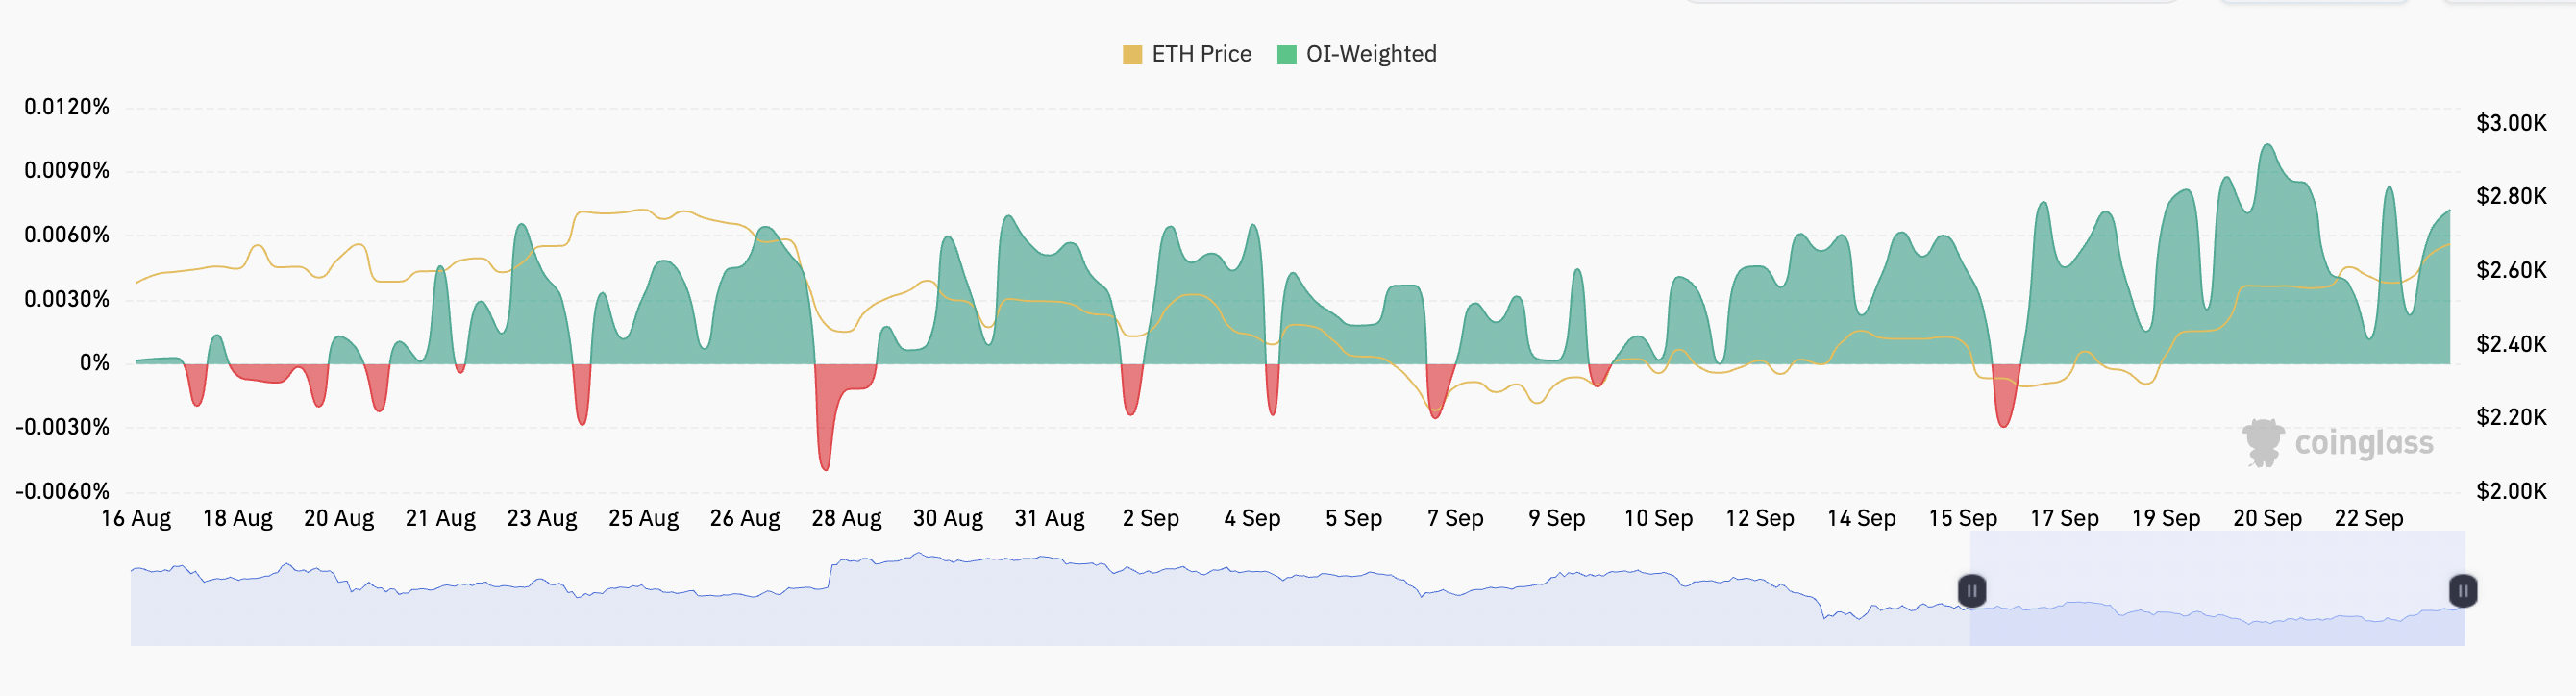Click the $3.00K price axis label

[x=2511, y=123]
